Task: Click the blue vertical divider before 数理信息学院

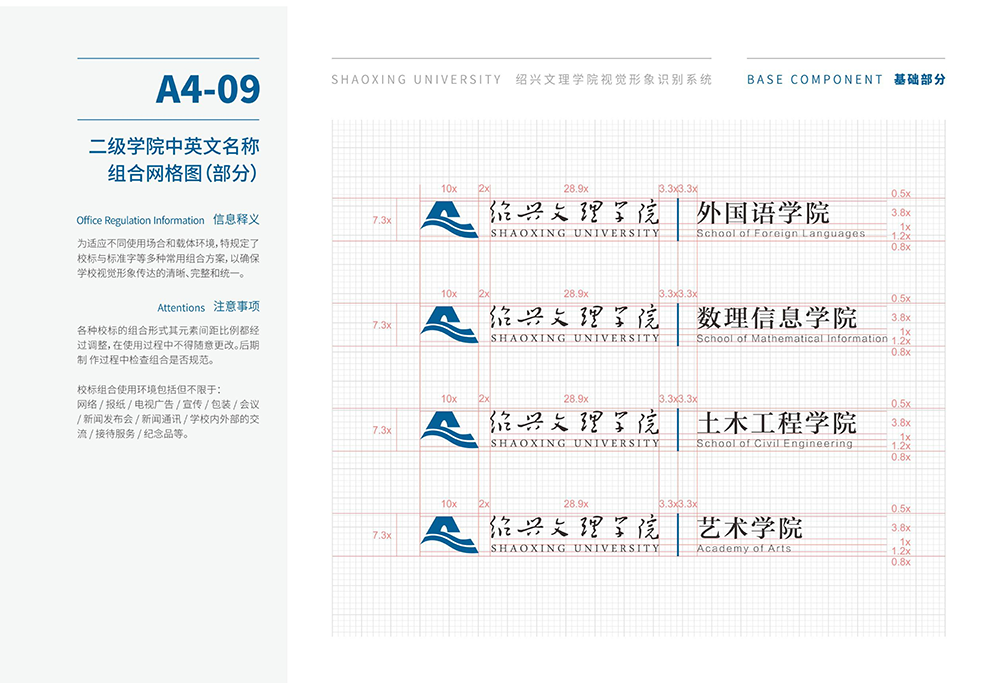Action: coord(678,324)
